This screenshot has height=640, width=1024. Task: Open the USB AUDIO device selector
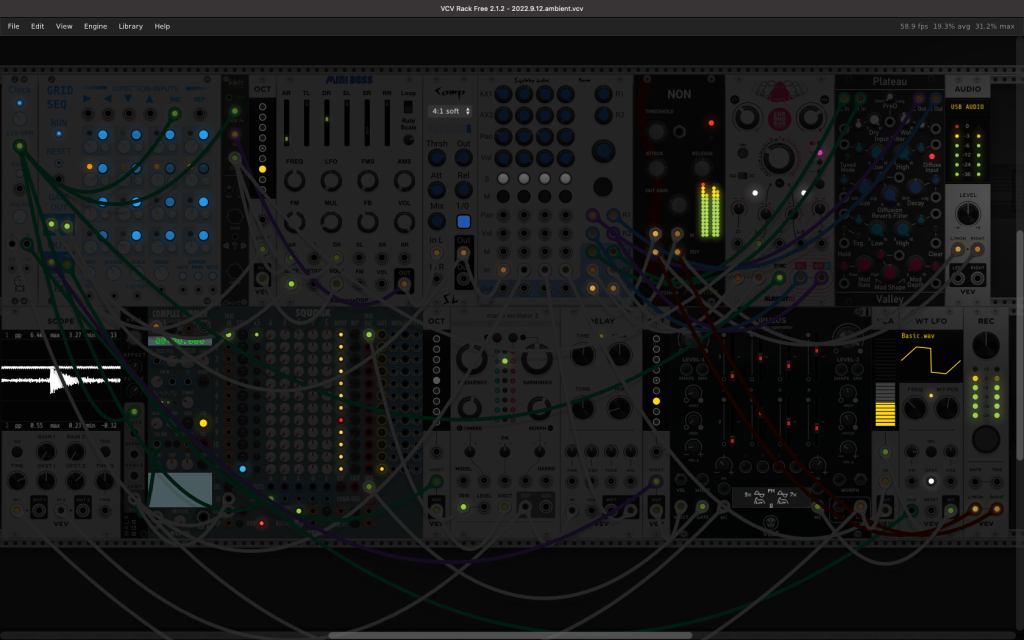point(967,106)
